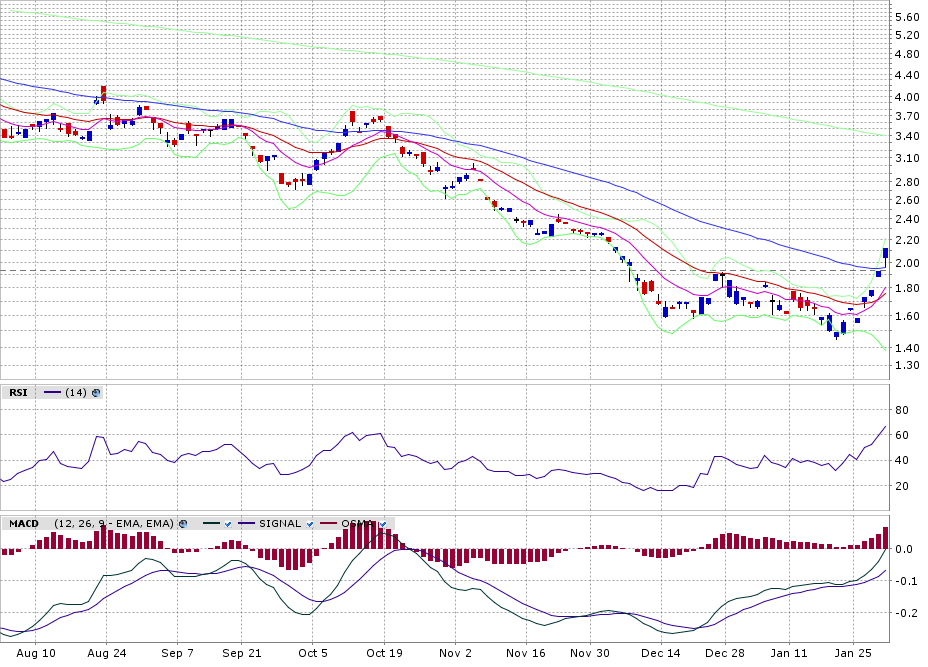Click the Aug 10 date axis label
Screen dimensions: 928x667
point(36,653)
